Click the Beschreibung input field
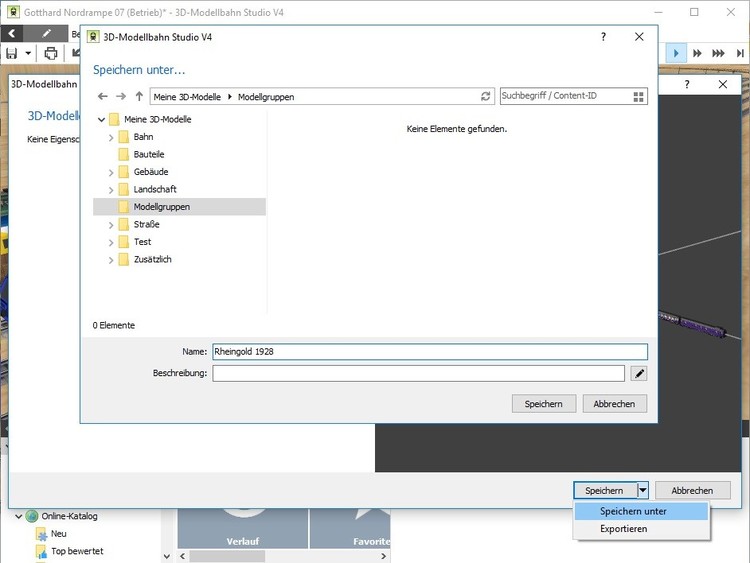The image size is (750, 563). pos(419,374)
